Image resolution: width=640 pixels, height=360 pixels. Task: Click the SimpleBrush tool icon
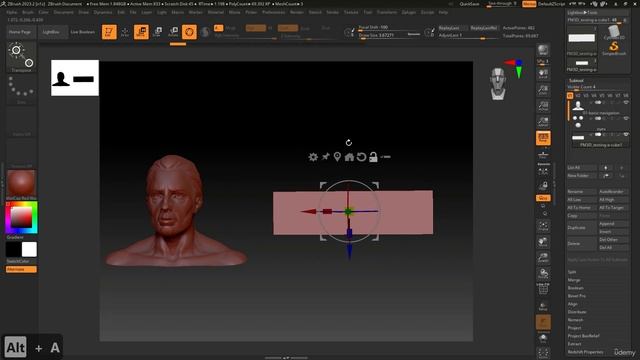pos(613,48)
